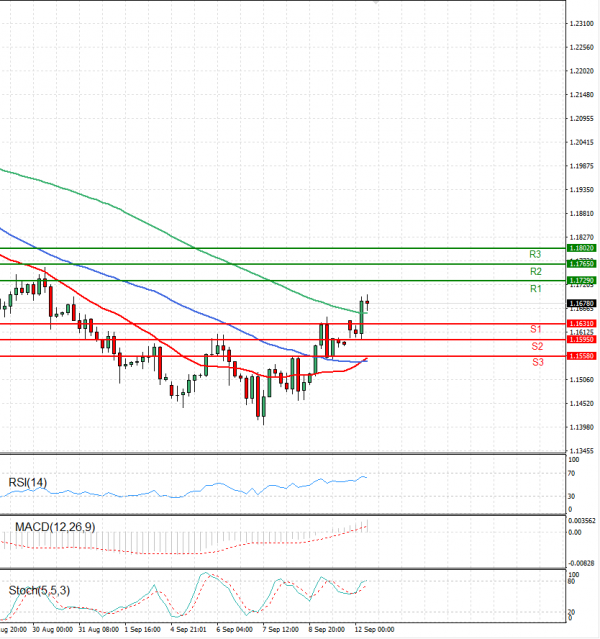
Task: Click the S1 support label
Action: point(536,329)
